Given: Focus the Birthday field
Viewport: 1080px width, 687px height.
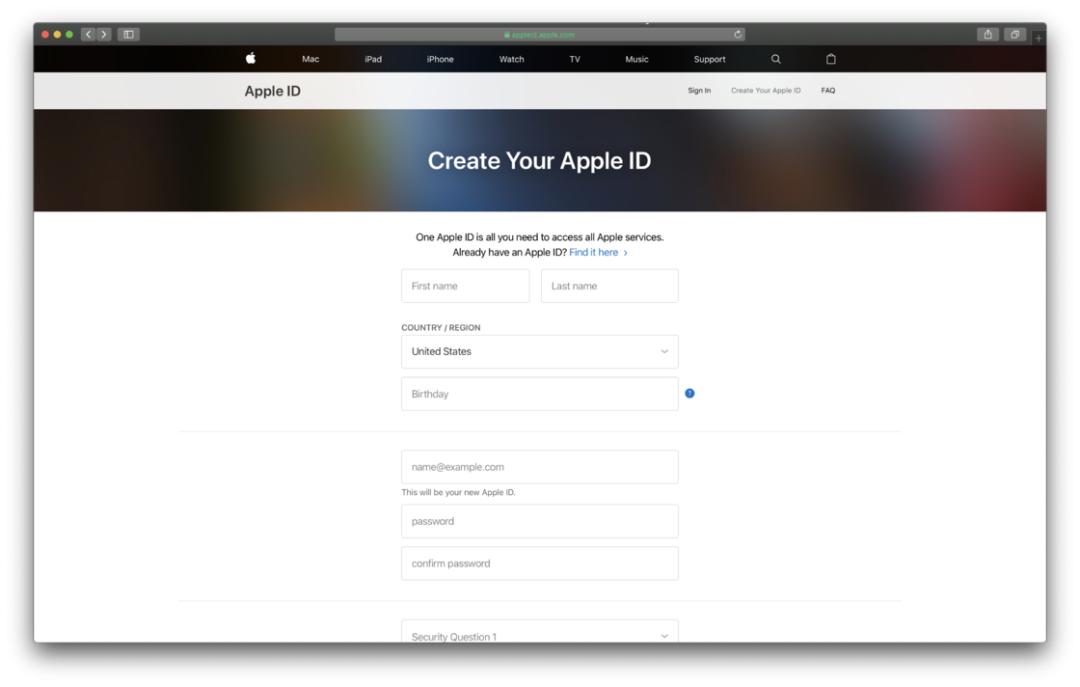Looking at the screenshot, I should 539,394.
